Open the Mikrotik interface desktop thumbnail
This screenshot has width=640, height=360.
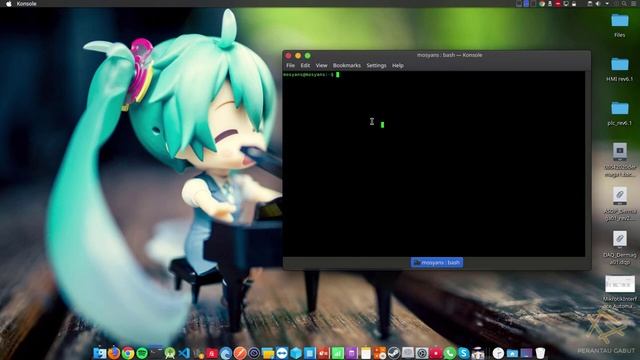click(620, 292)
